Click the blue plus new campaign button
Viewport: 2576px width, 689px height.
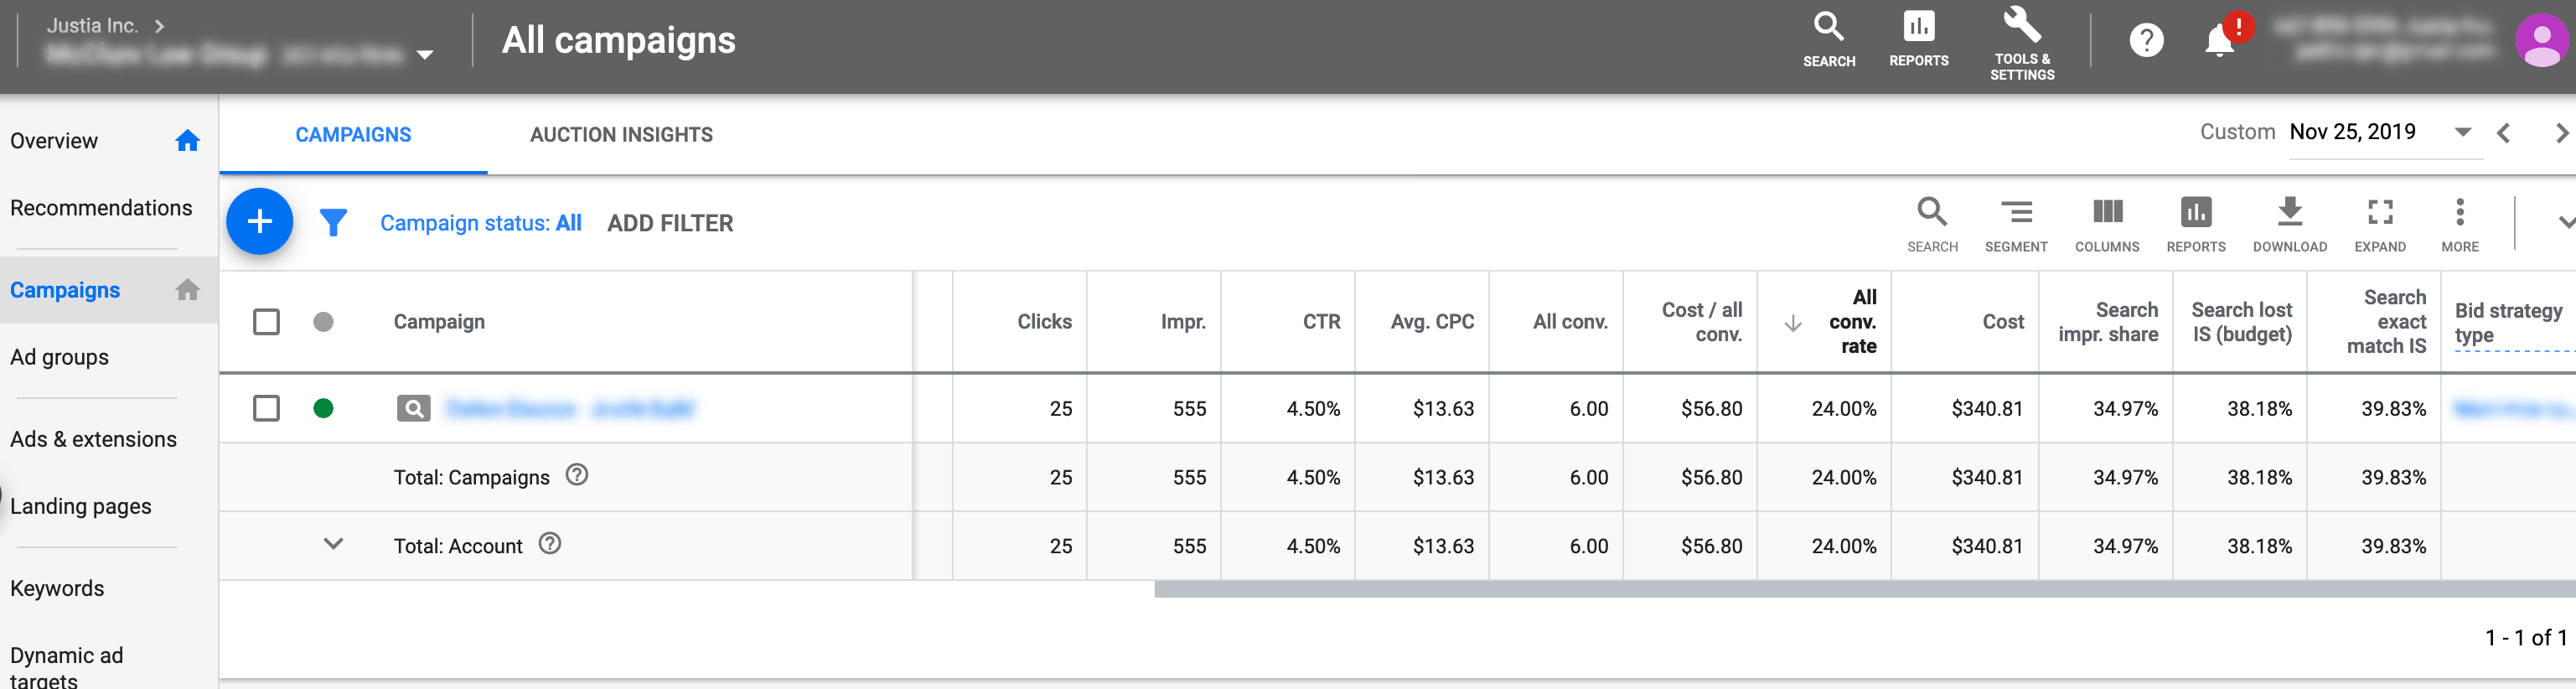[259, 221]
